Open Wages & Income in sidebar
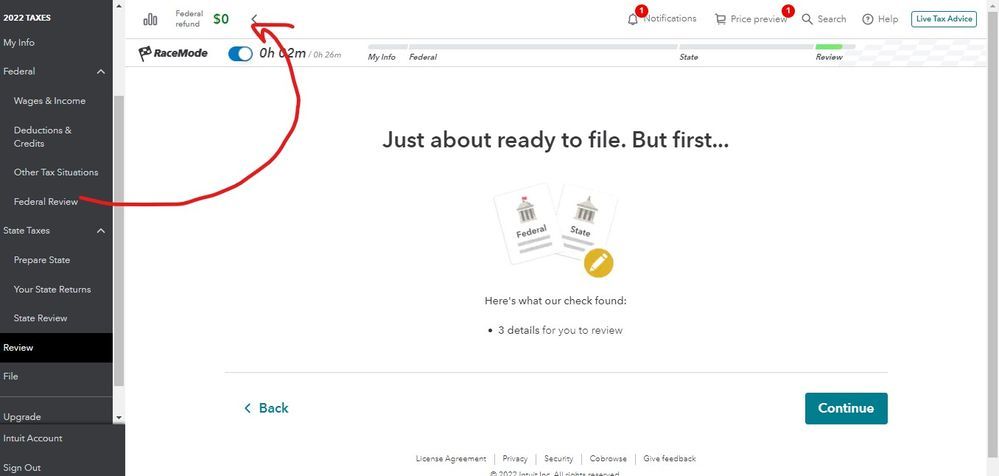Image resolution: width=999 pixels, height=476 pixels. 49,101
